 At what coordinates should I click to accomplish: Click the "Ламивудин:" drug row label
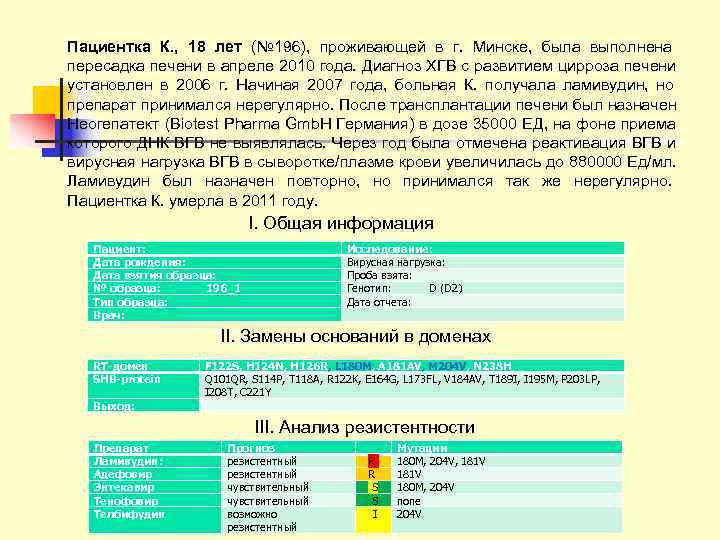click(x=155, y=461)
